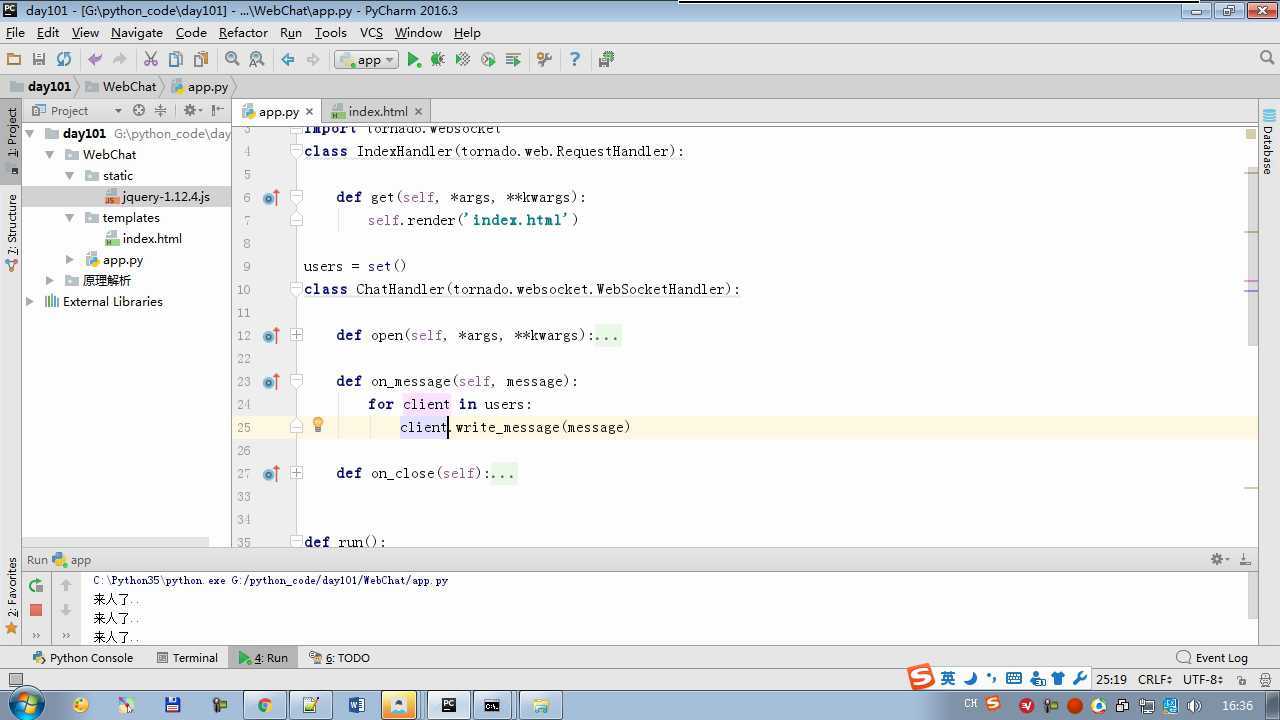
Task: Open the 6: TODO tool window
Action: 340,658
